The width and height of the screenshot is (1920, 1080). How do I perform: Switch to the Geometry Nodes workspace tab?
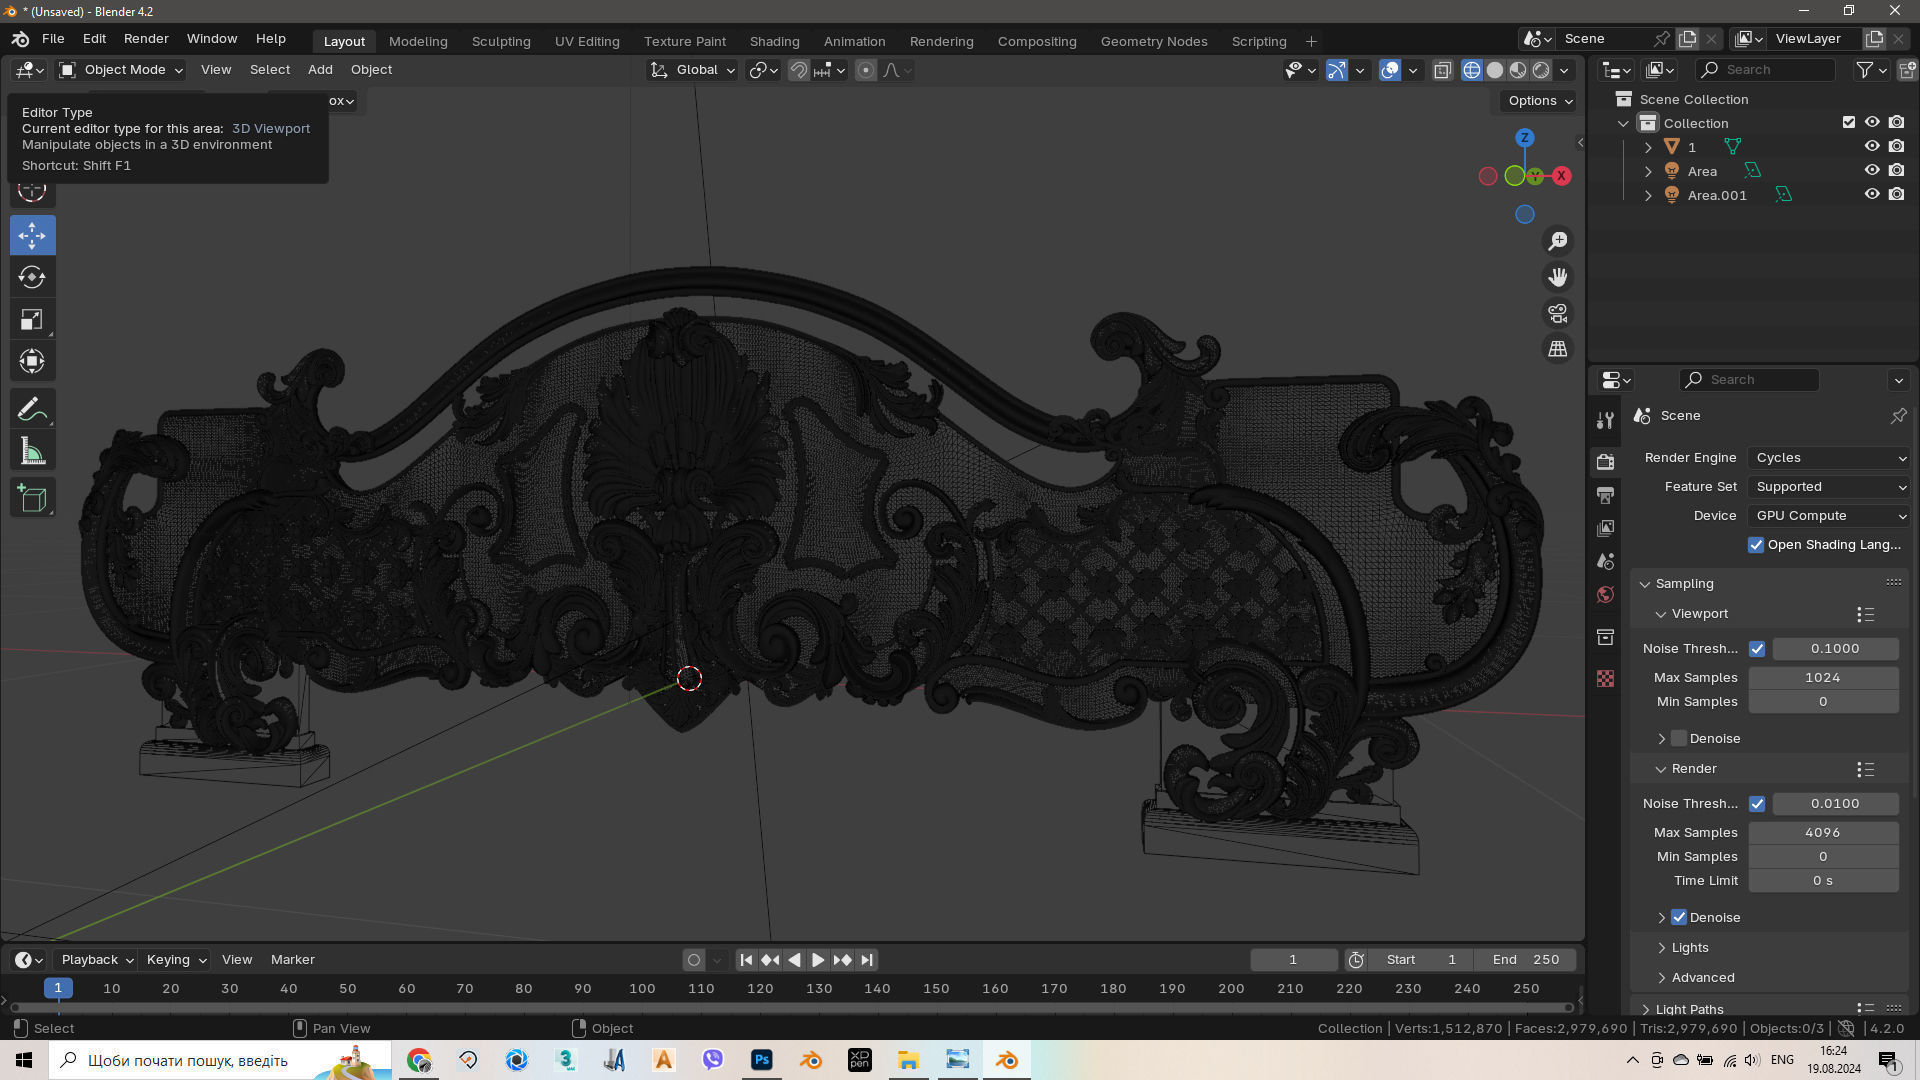point(1154,41)
